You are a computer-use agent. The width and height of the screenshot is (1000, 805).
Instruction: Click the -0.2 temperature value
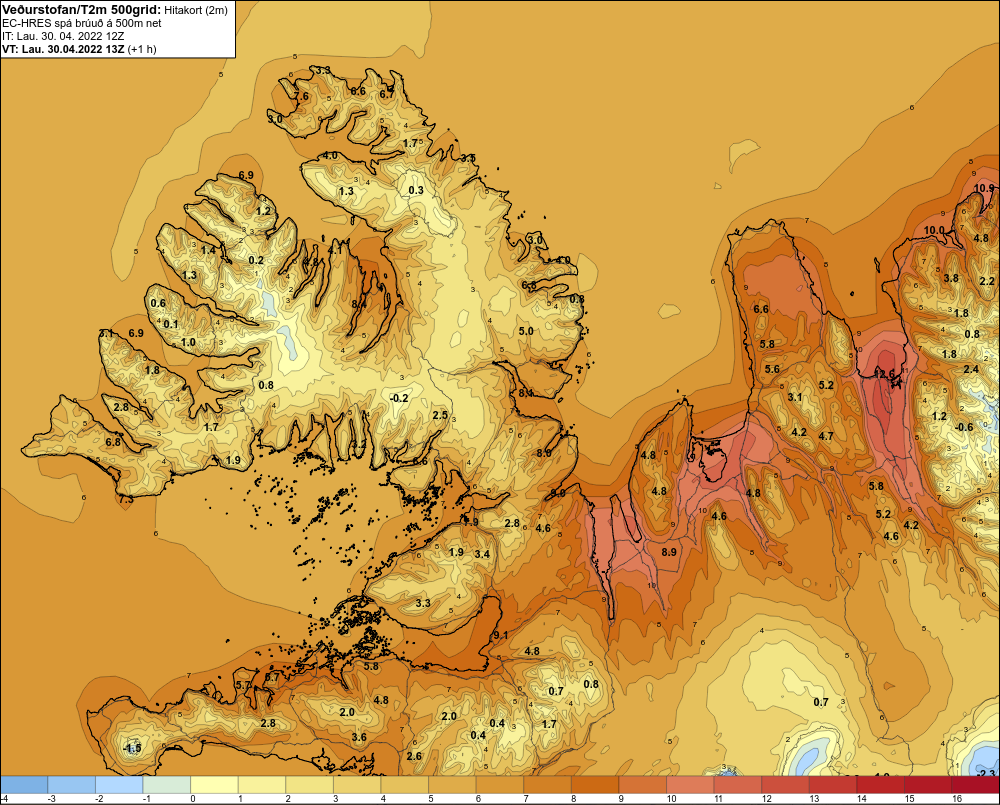pyautogui.click(x=399, y=398)
